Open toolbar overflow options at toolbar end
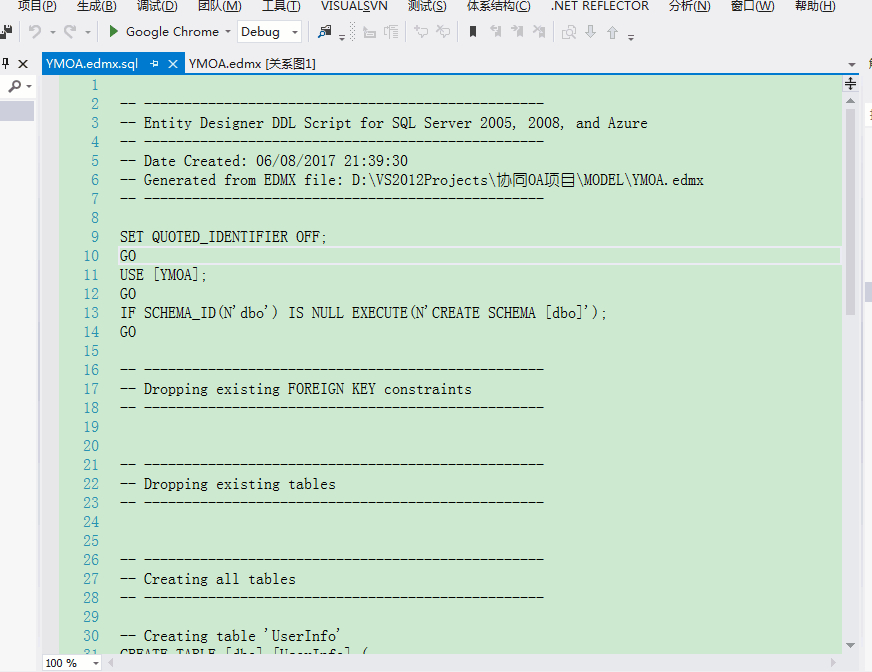The height and width of the screenshot is (672, 872). pos(631,37)
